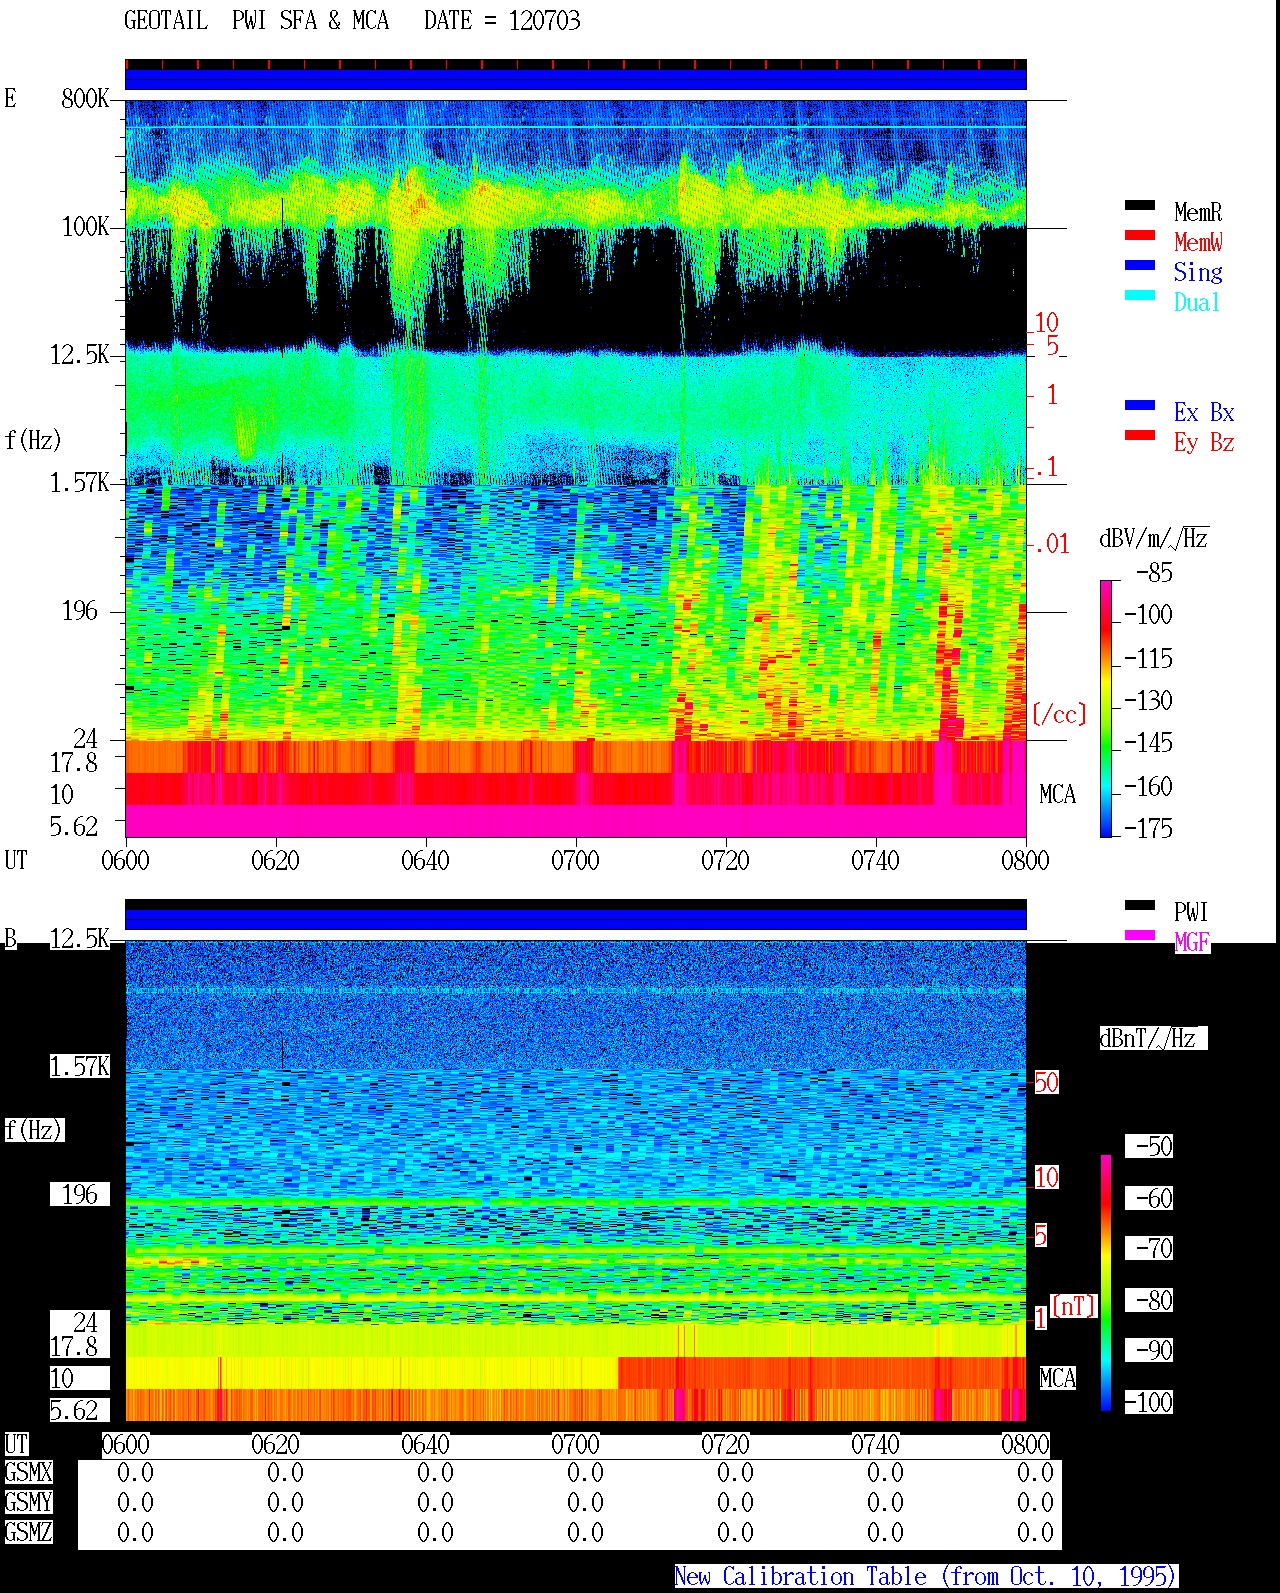Click the E panel 0800 time label

pos(1025,860)
